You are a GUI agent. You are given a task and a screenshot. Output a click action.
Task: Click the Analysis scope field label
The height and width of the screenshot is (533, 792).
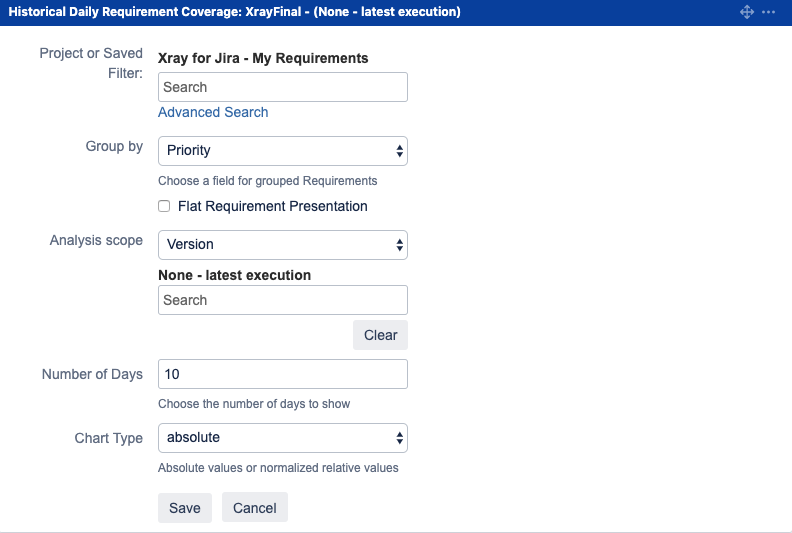click(x=96, y=240)
